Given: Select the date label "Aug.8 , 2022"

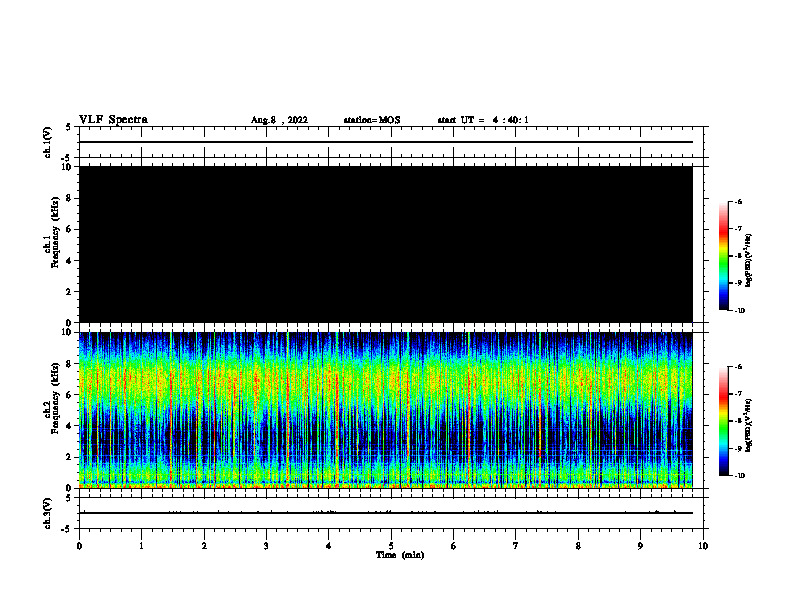Looking at the screenshot, I should 279,120.
